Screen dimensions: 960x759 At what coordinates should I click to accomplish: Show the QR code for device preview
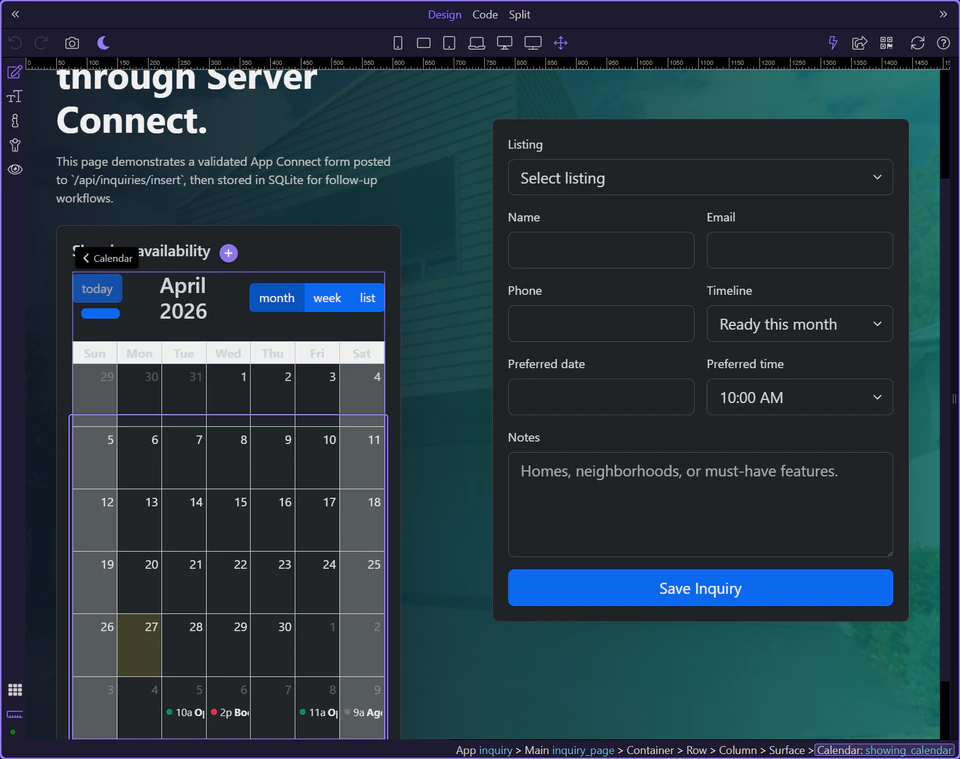click(886, 43)
